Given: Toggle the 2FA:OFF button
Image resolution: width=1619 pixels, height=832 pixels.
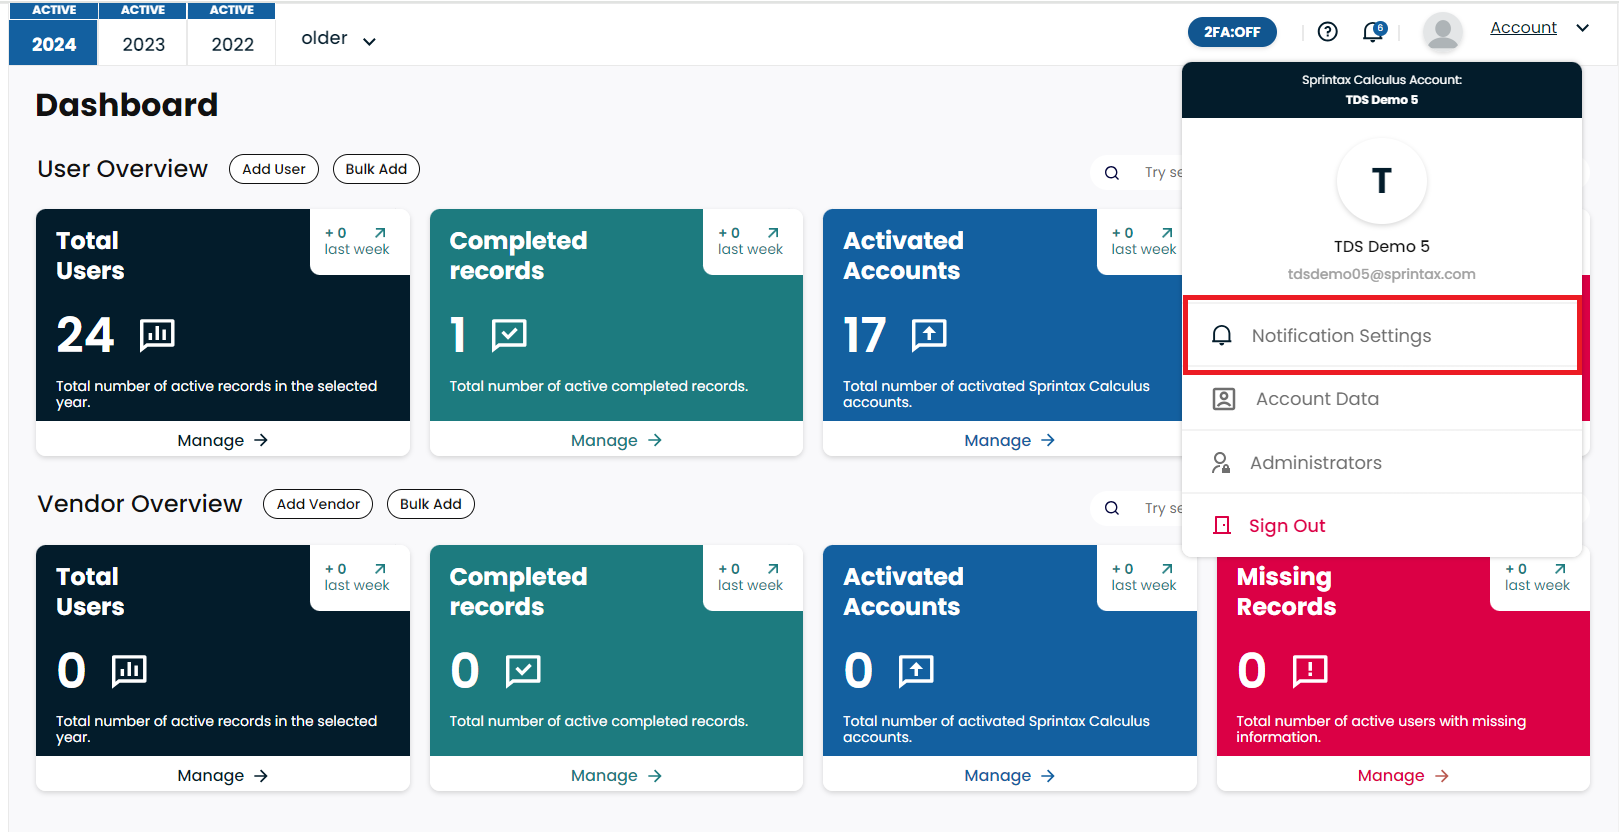Looking at the screenshot, I should 1232,32.
